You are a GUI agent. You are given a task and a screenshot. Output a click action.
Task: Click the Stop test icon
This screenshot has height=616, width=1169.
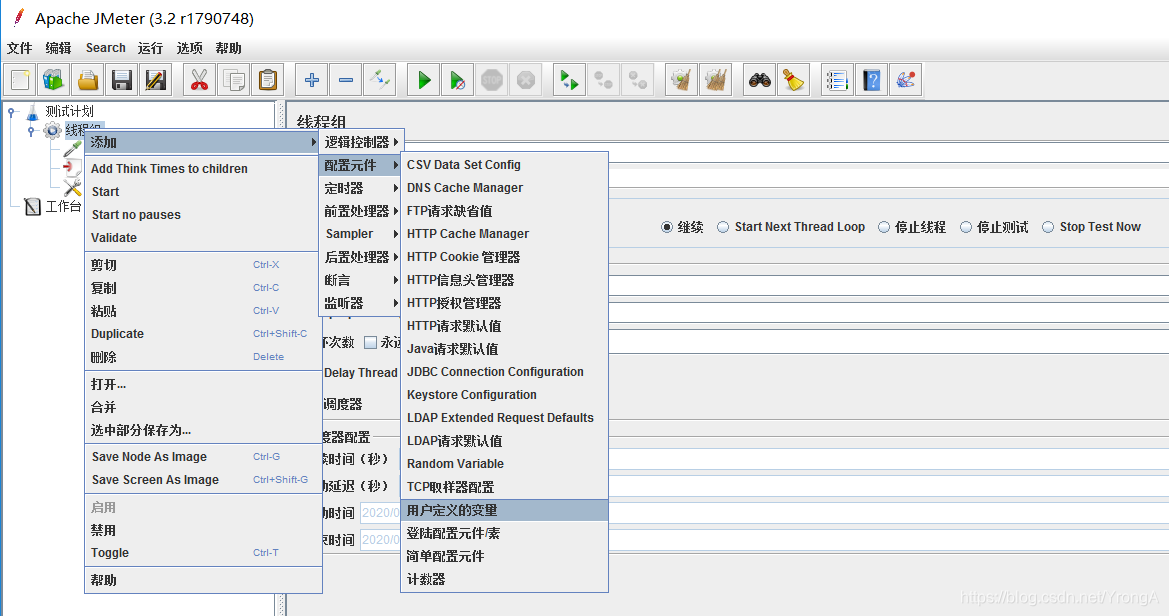(492, 80)
